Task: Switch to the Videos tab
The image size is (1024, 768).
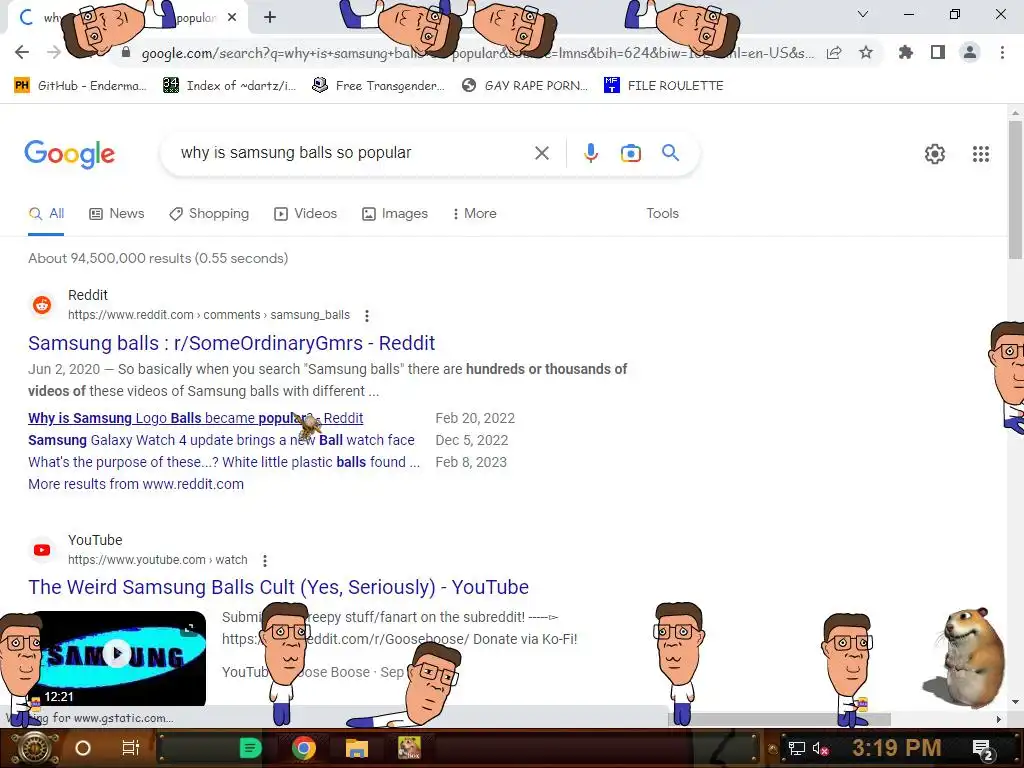Action: (x=306, y=214)
